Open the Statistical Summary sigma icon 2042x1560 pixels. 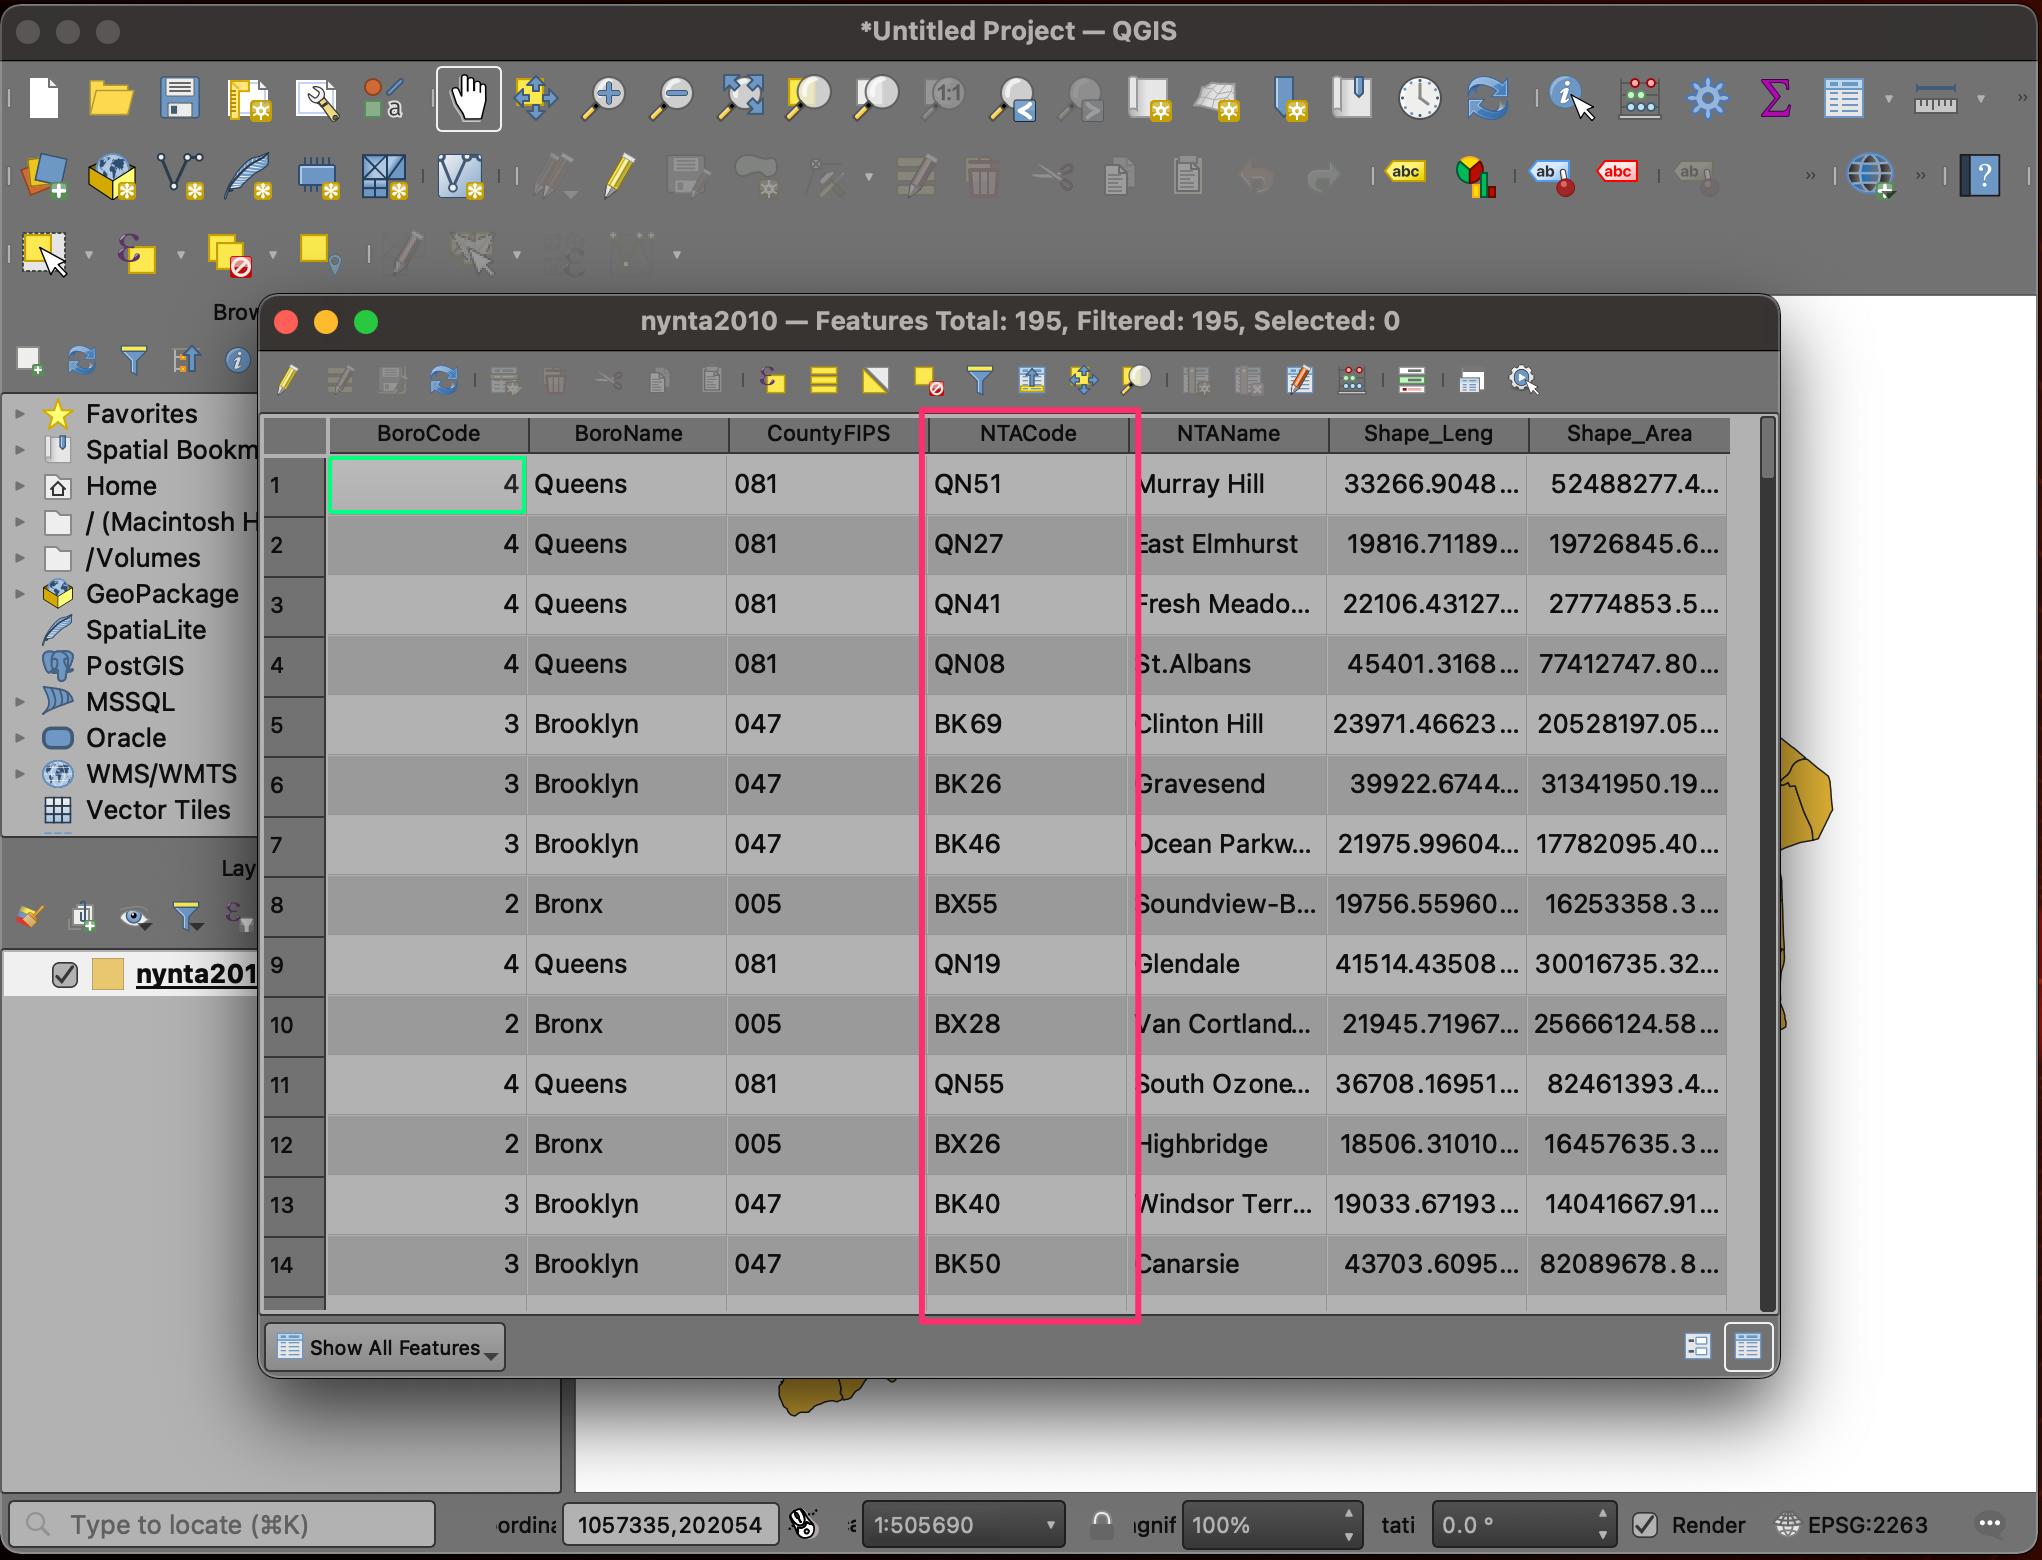click(1775, 98)
